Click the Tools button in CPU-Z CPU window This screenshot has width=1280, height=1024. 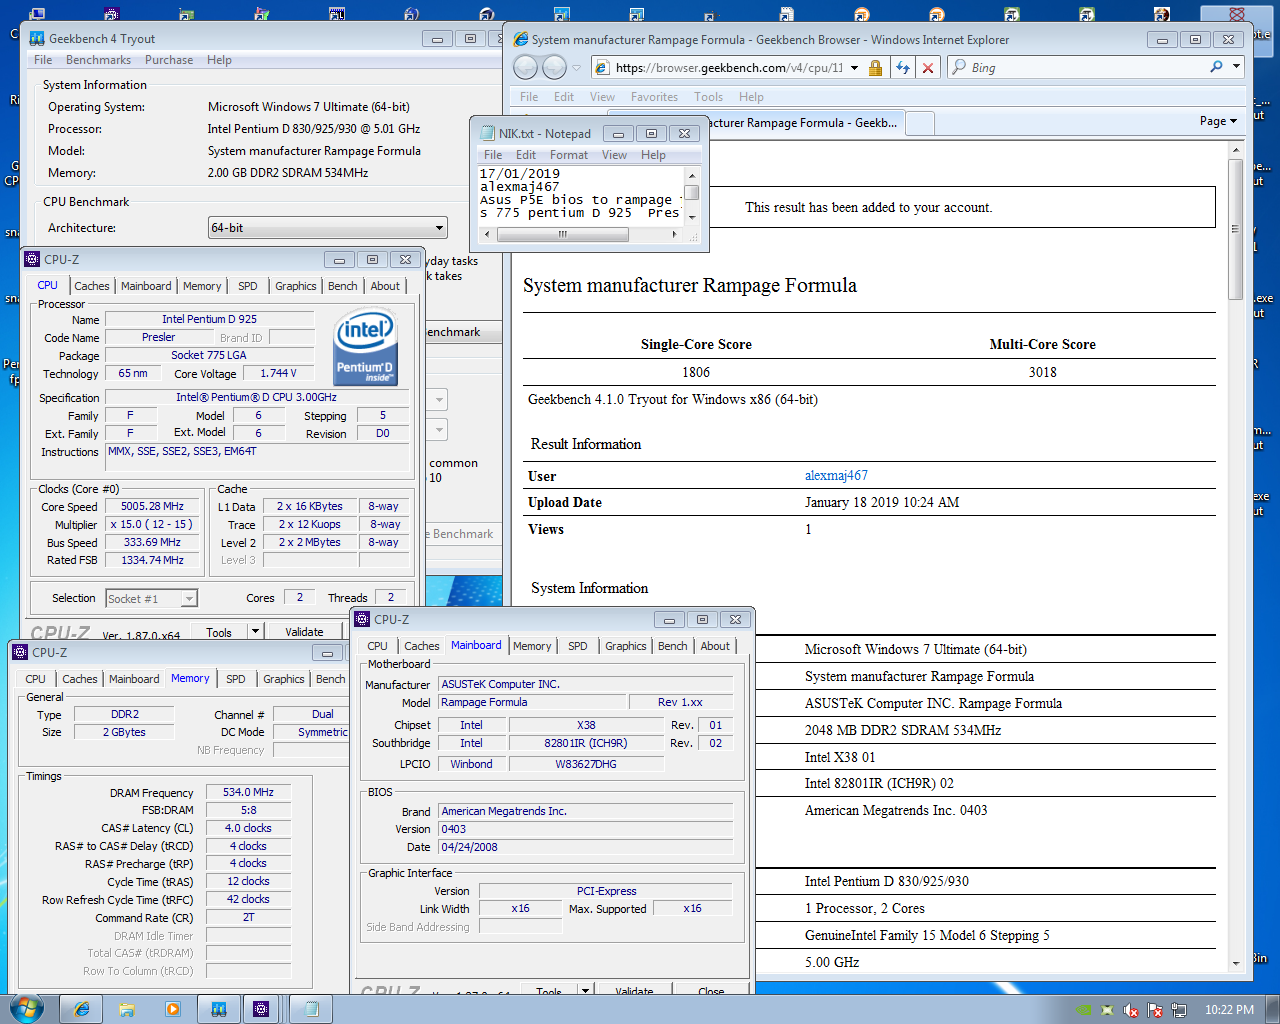click(x=219, y=631)
